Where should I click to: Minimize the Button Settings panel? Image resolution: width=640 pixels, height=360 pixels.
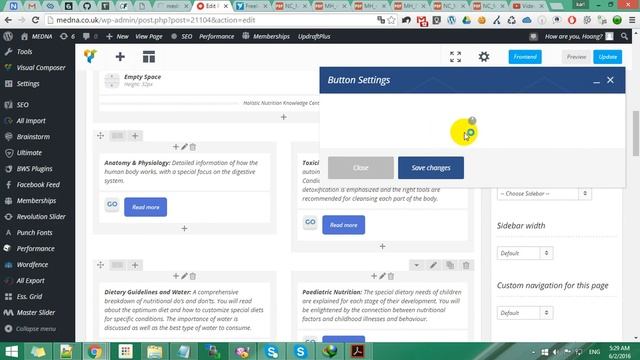[x=596, y=81]
